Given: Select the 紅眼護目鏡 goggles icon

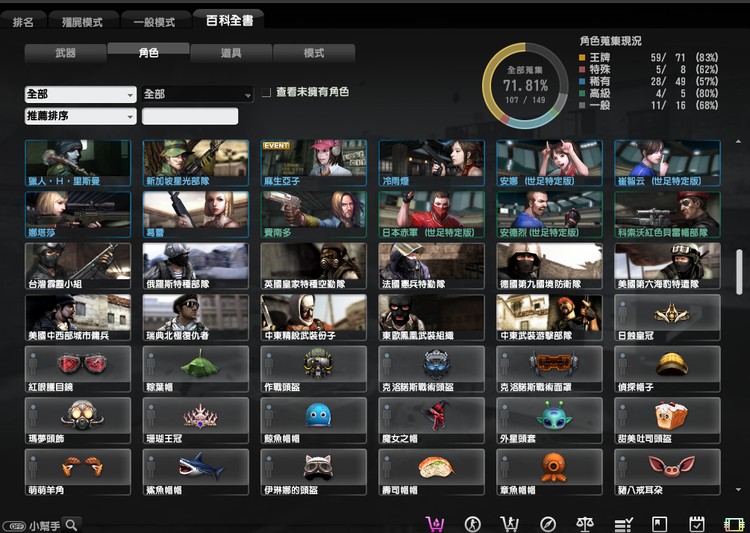Looking at the screenshot, I should tap(82, 364).
